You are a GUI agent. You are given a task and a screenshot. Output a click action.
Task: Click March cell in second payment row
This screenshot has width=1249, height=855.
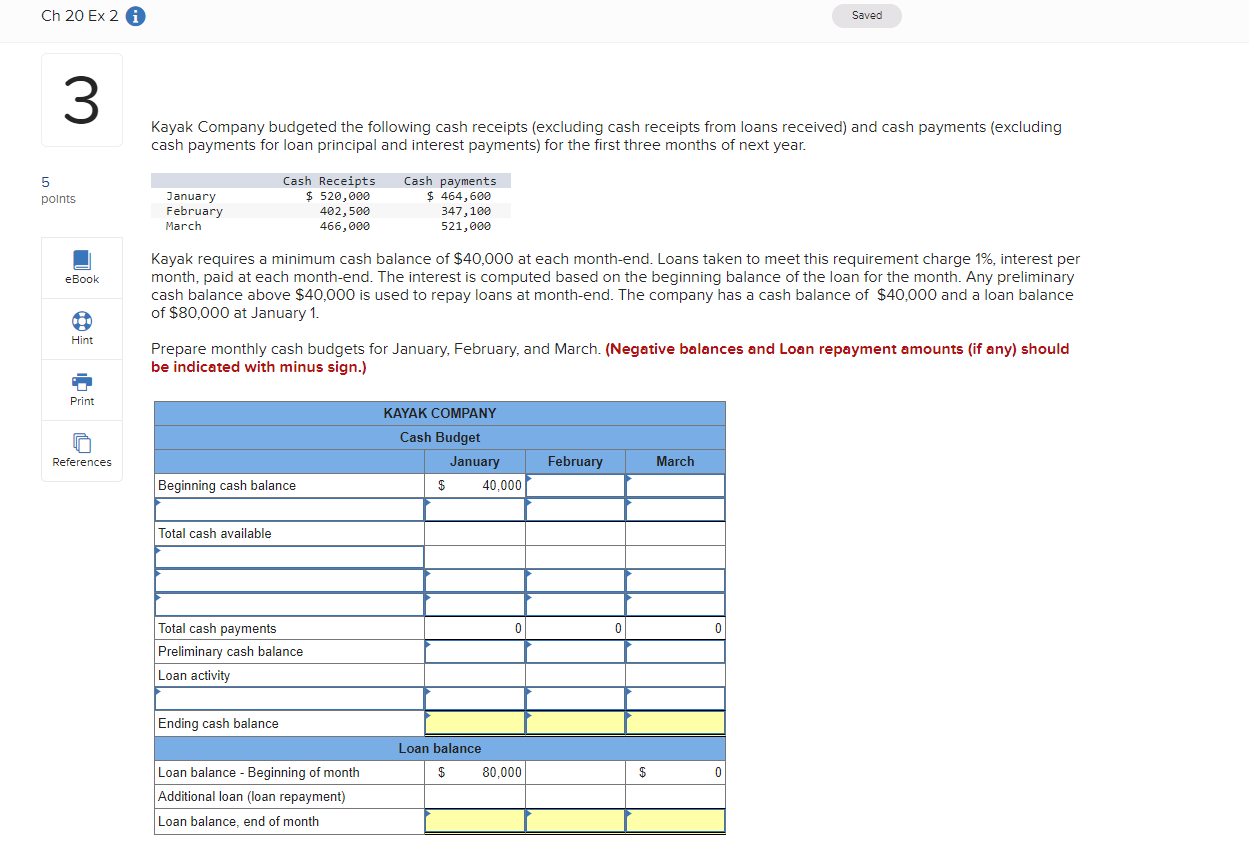click(x=676, y=580)
